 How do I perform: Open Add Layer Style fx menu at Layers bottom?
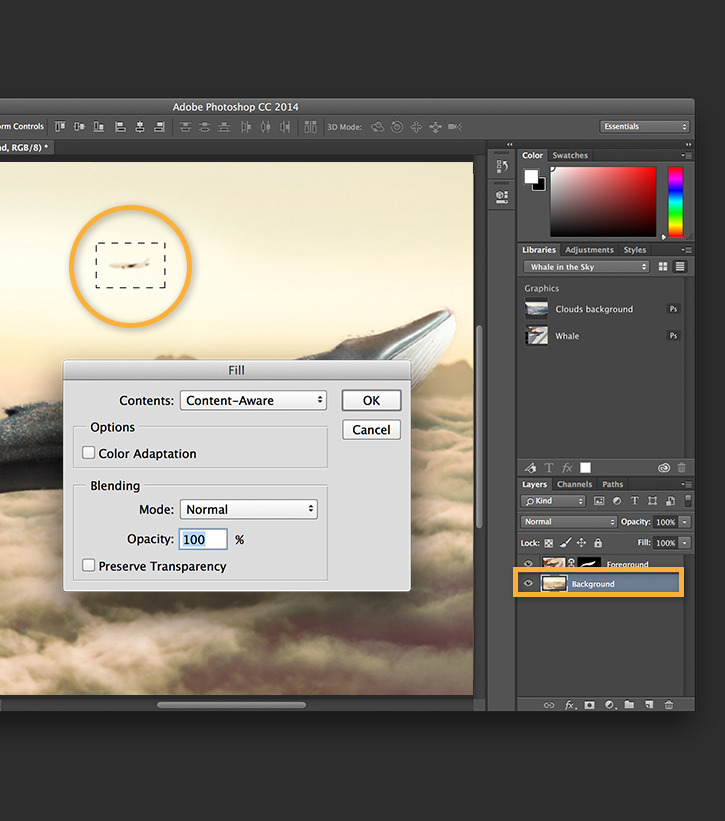click(x=570, y=705)
